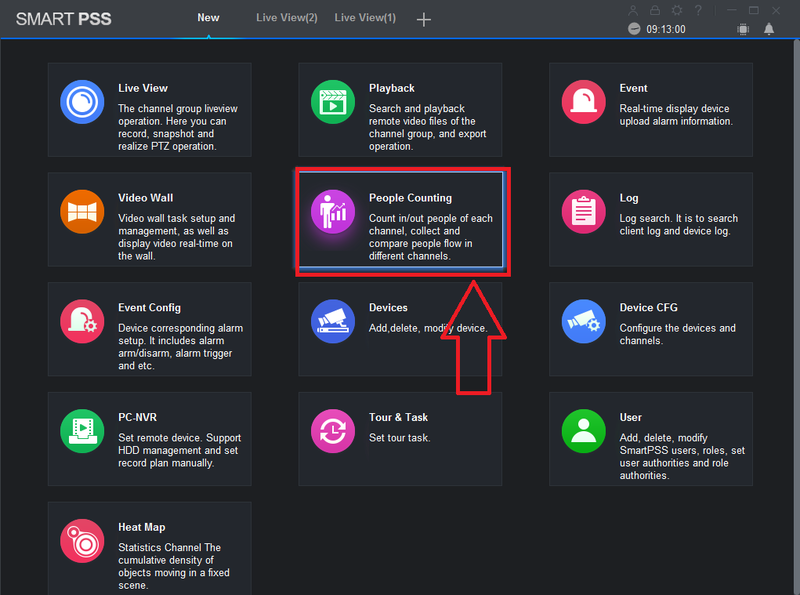Viewport: 800px width, 595px height.
Task: Click the CPU chip status icon
Action: tap(743, 29)
